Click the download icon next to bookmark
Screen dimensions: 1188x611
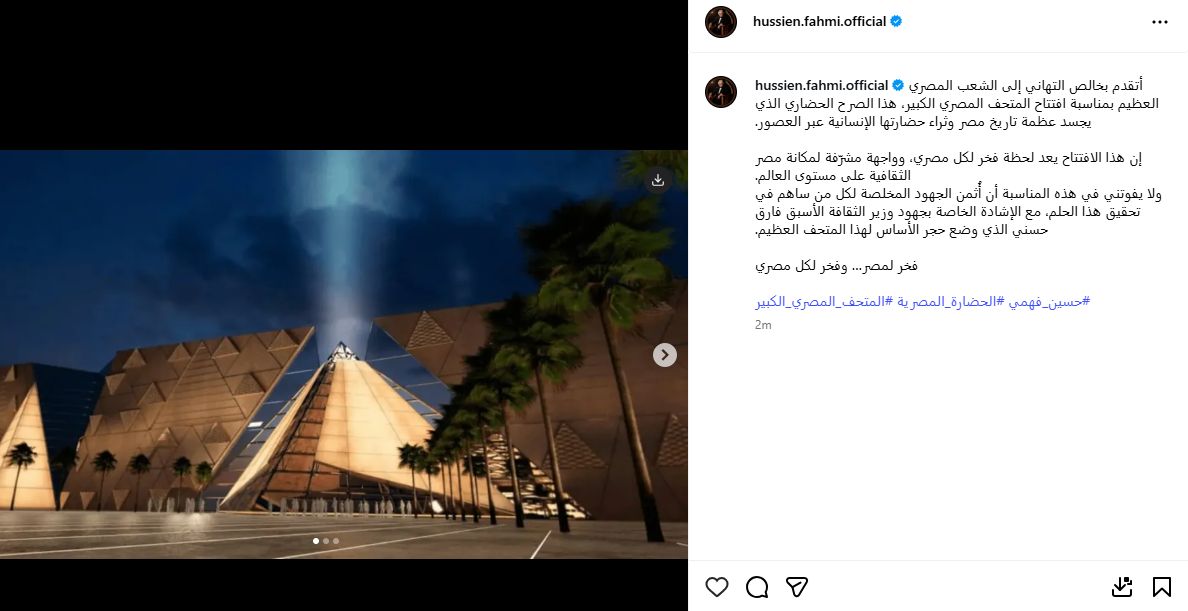click(x=1122, y=587)
